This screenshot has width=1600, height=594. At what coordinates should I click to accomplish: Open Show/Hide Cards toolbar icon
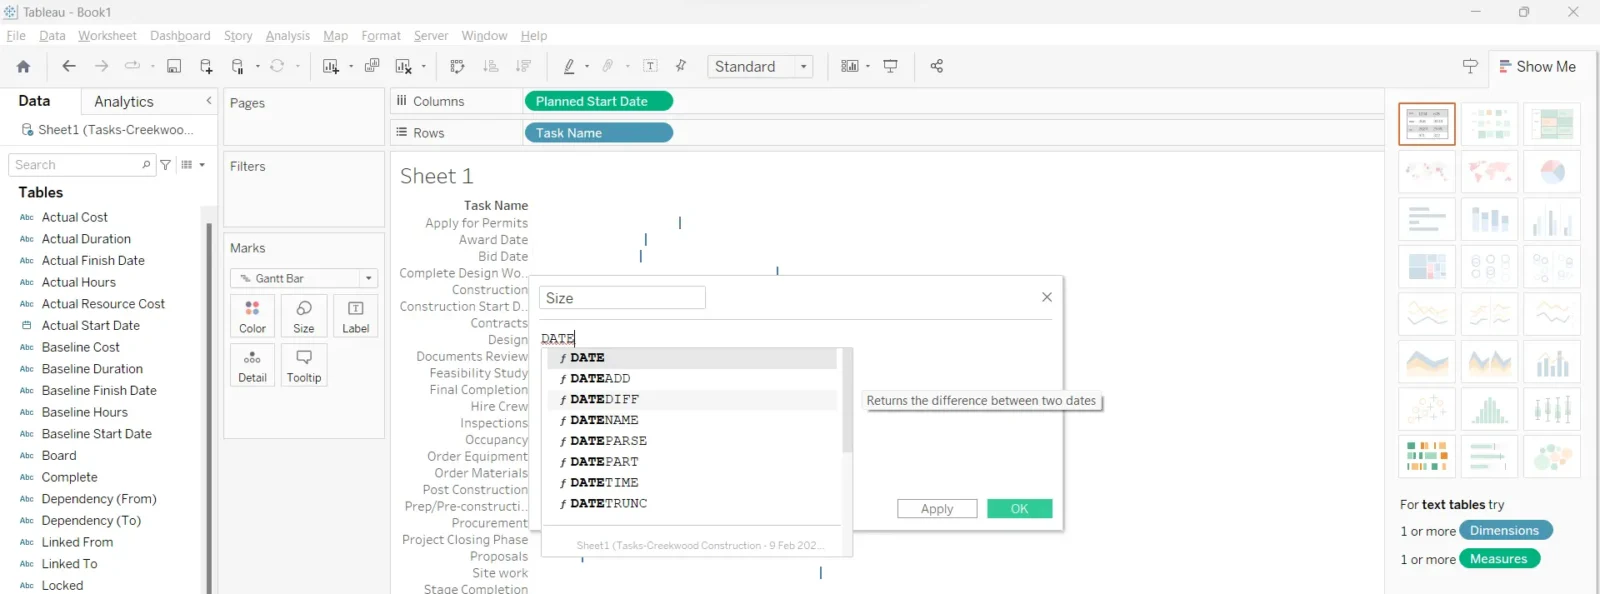coord(850,66)
